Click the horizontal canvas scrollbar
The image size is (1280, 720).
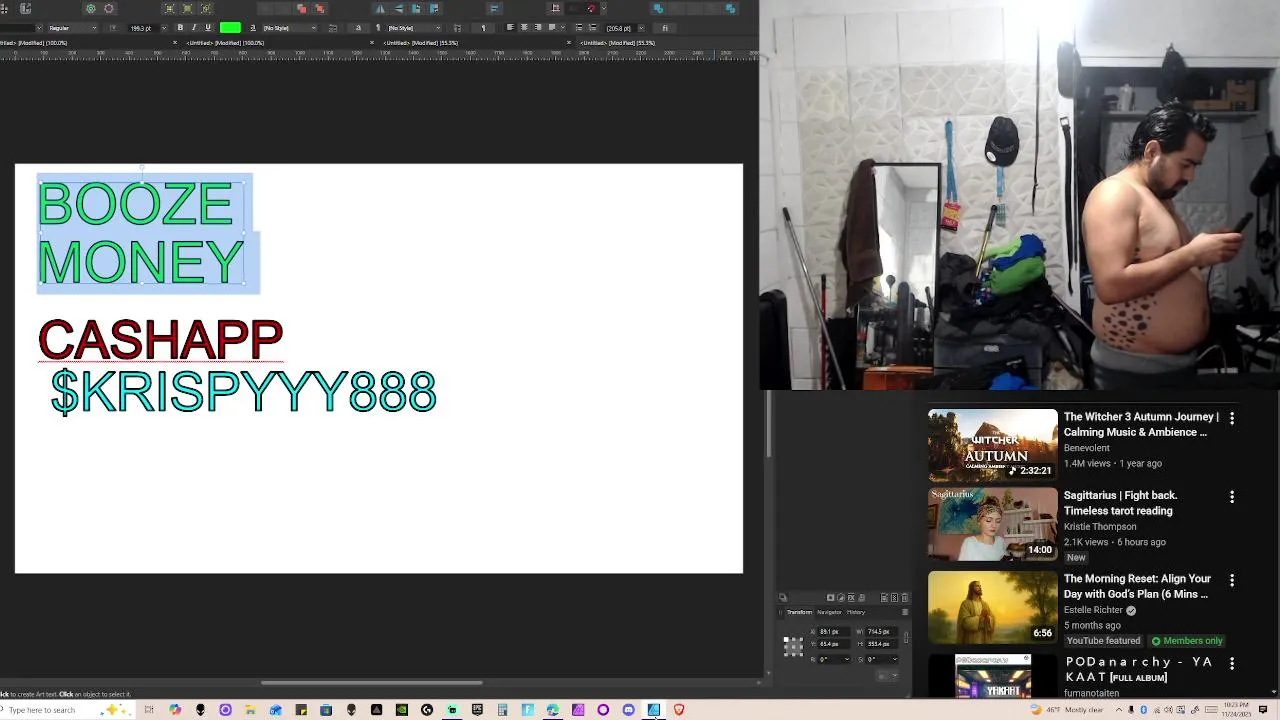tap(371, 683)
